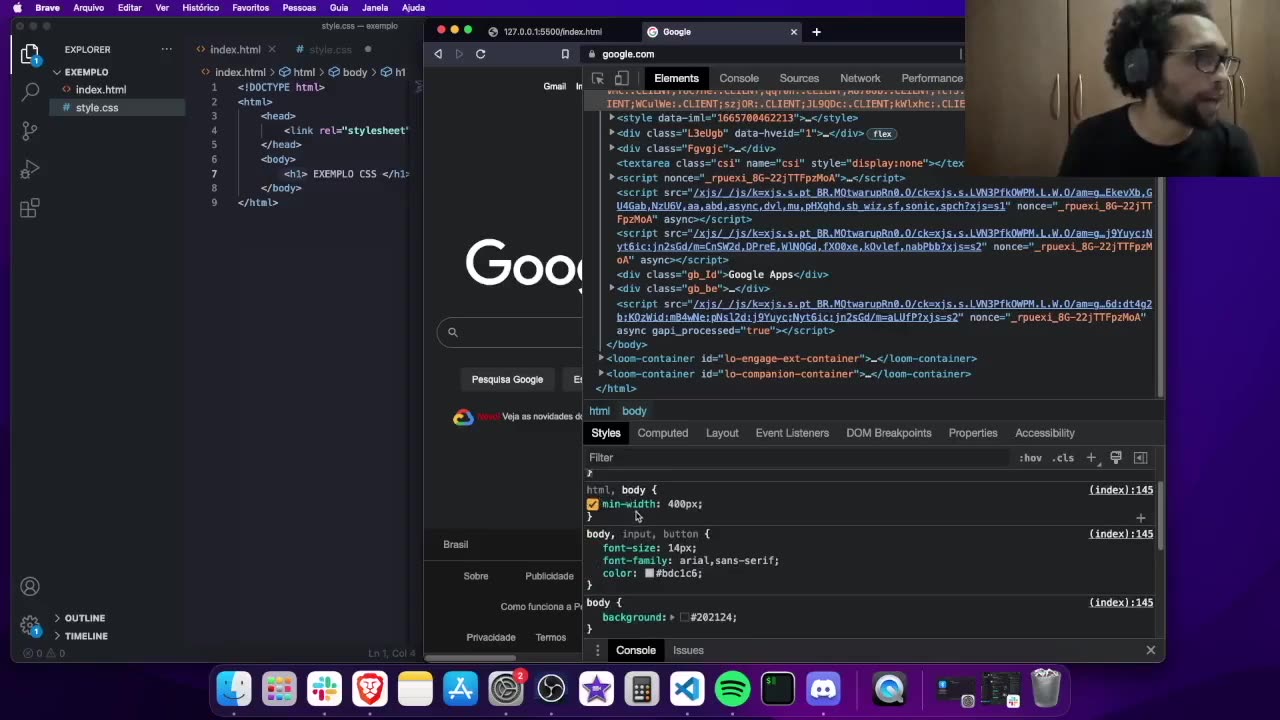
Task: Open the DevTools drawer three-dot menu
Action: pos(597,650)
